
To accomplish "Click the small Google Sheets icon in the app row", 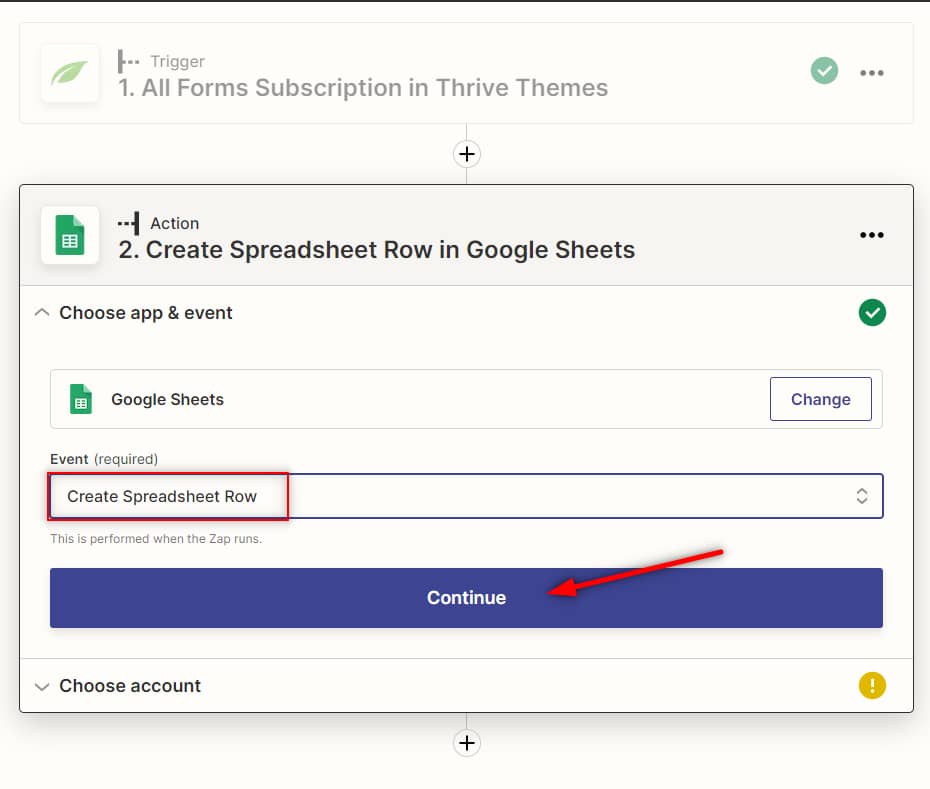I will click(x=81, y=399).
